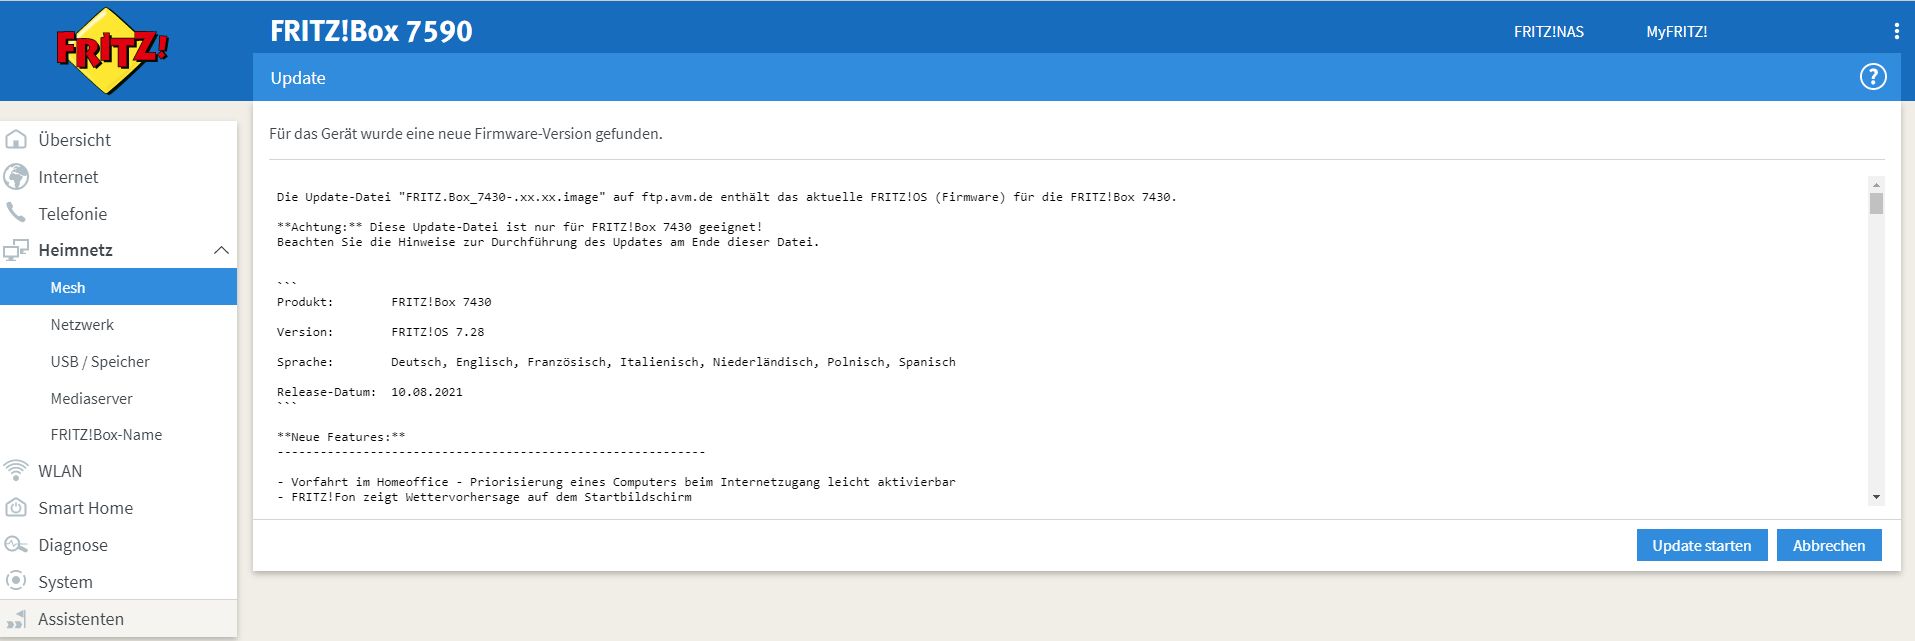Select the Mesh submenu item

click(x=118, y=287)
